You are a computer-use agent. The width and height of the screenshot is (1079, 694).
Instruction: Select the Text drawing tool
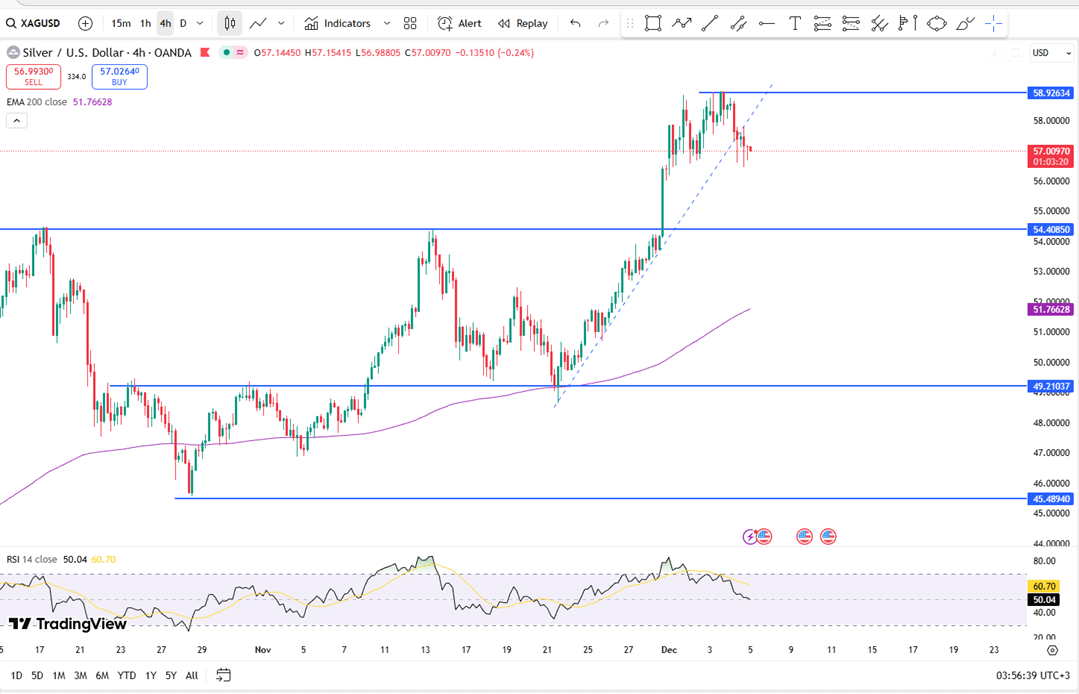[795, 23]
